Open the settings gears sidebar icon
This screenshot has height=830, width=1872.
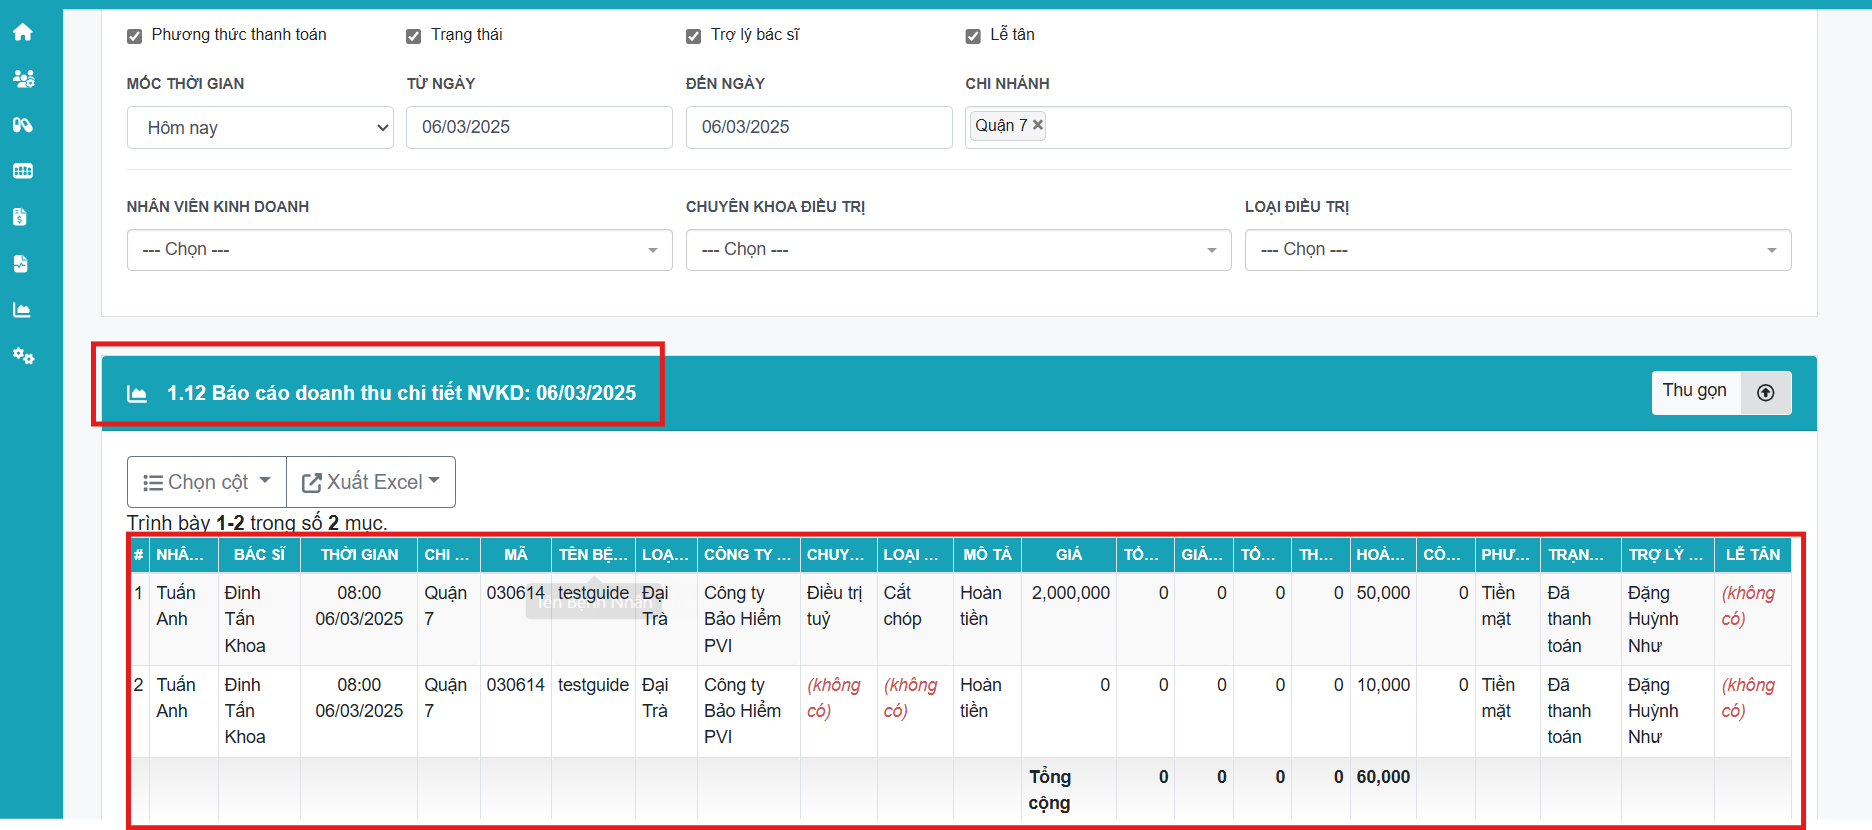coord(23,356)
